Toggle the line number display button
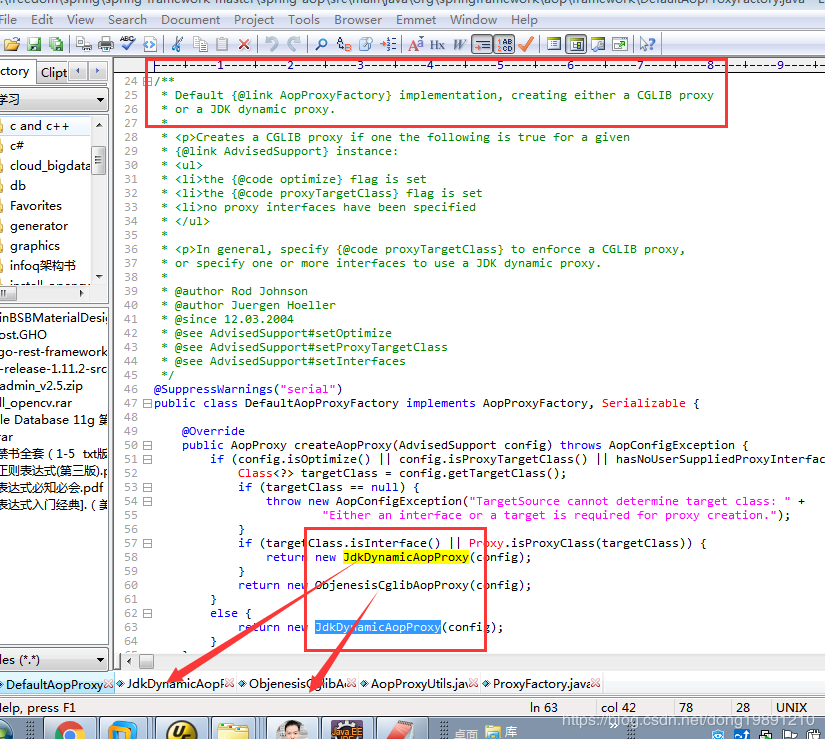 coord(504,44)
